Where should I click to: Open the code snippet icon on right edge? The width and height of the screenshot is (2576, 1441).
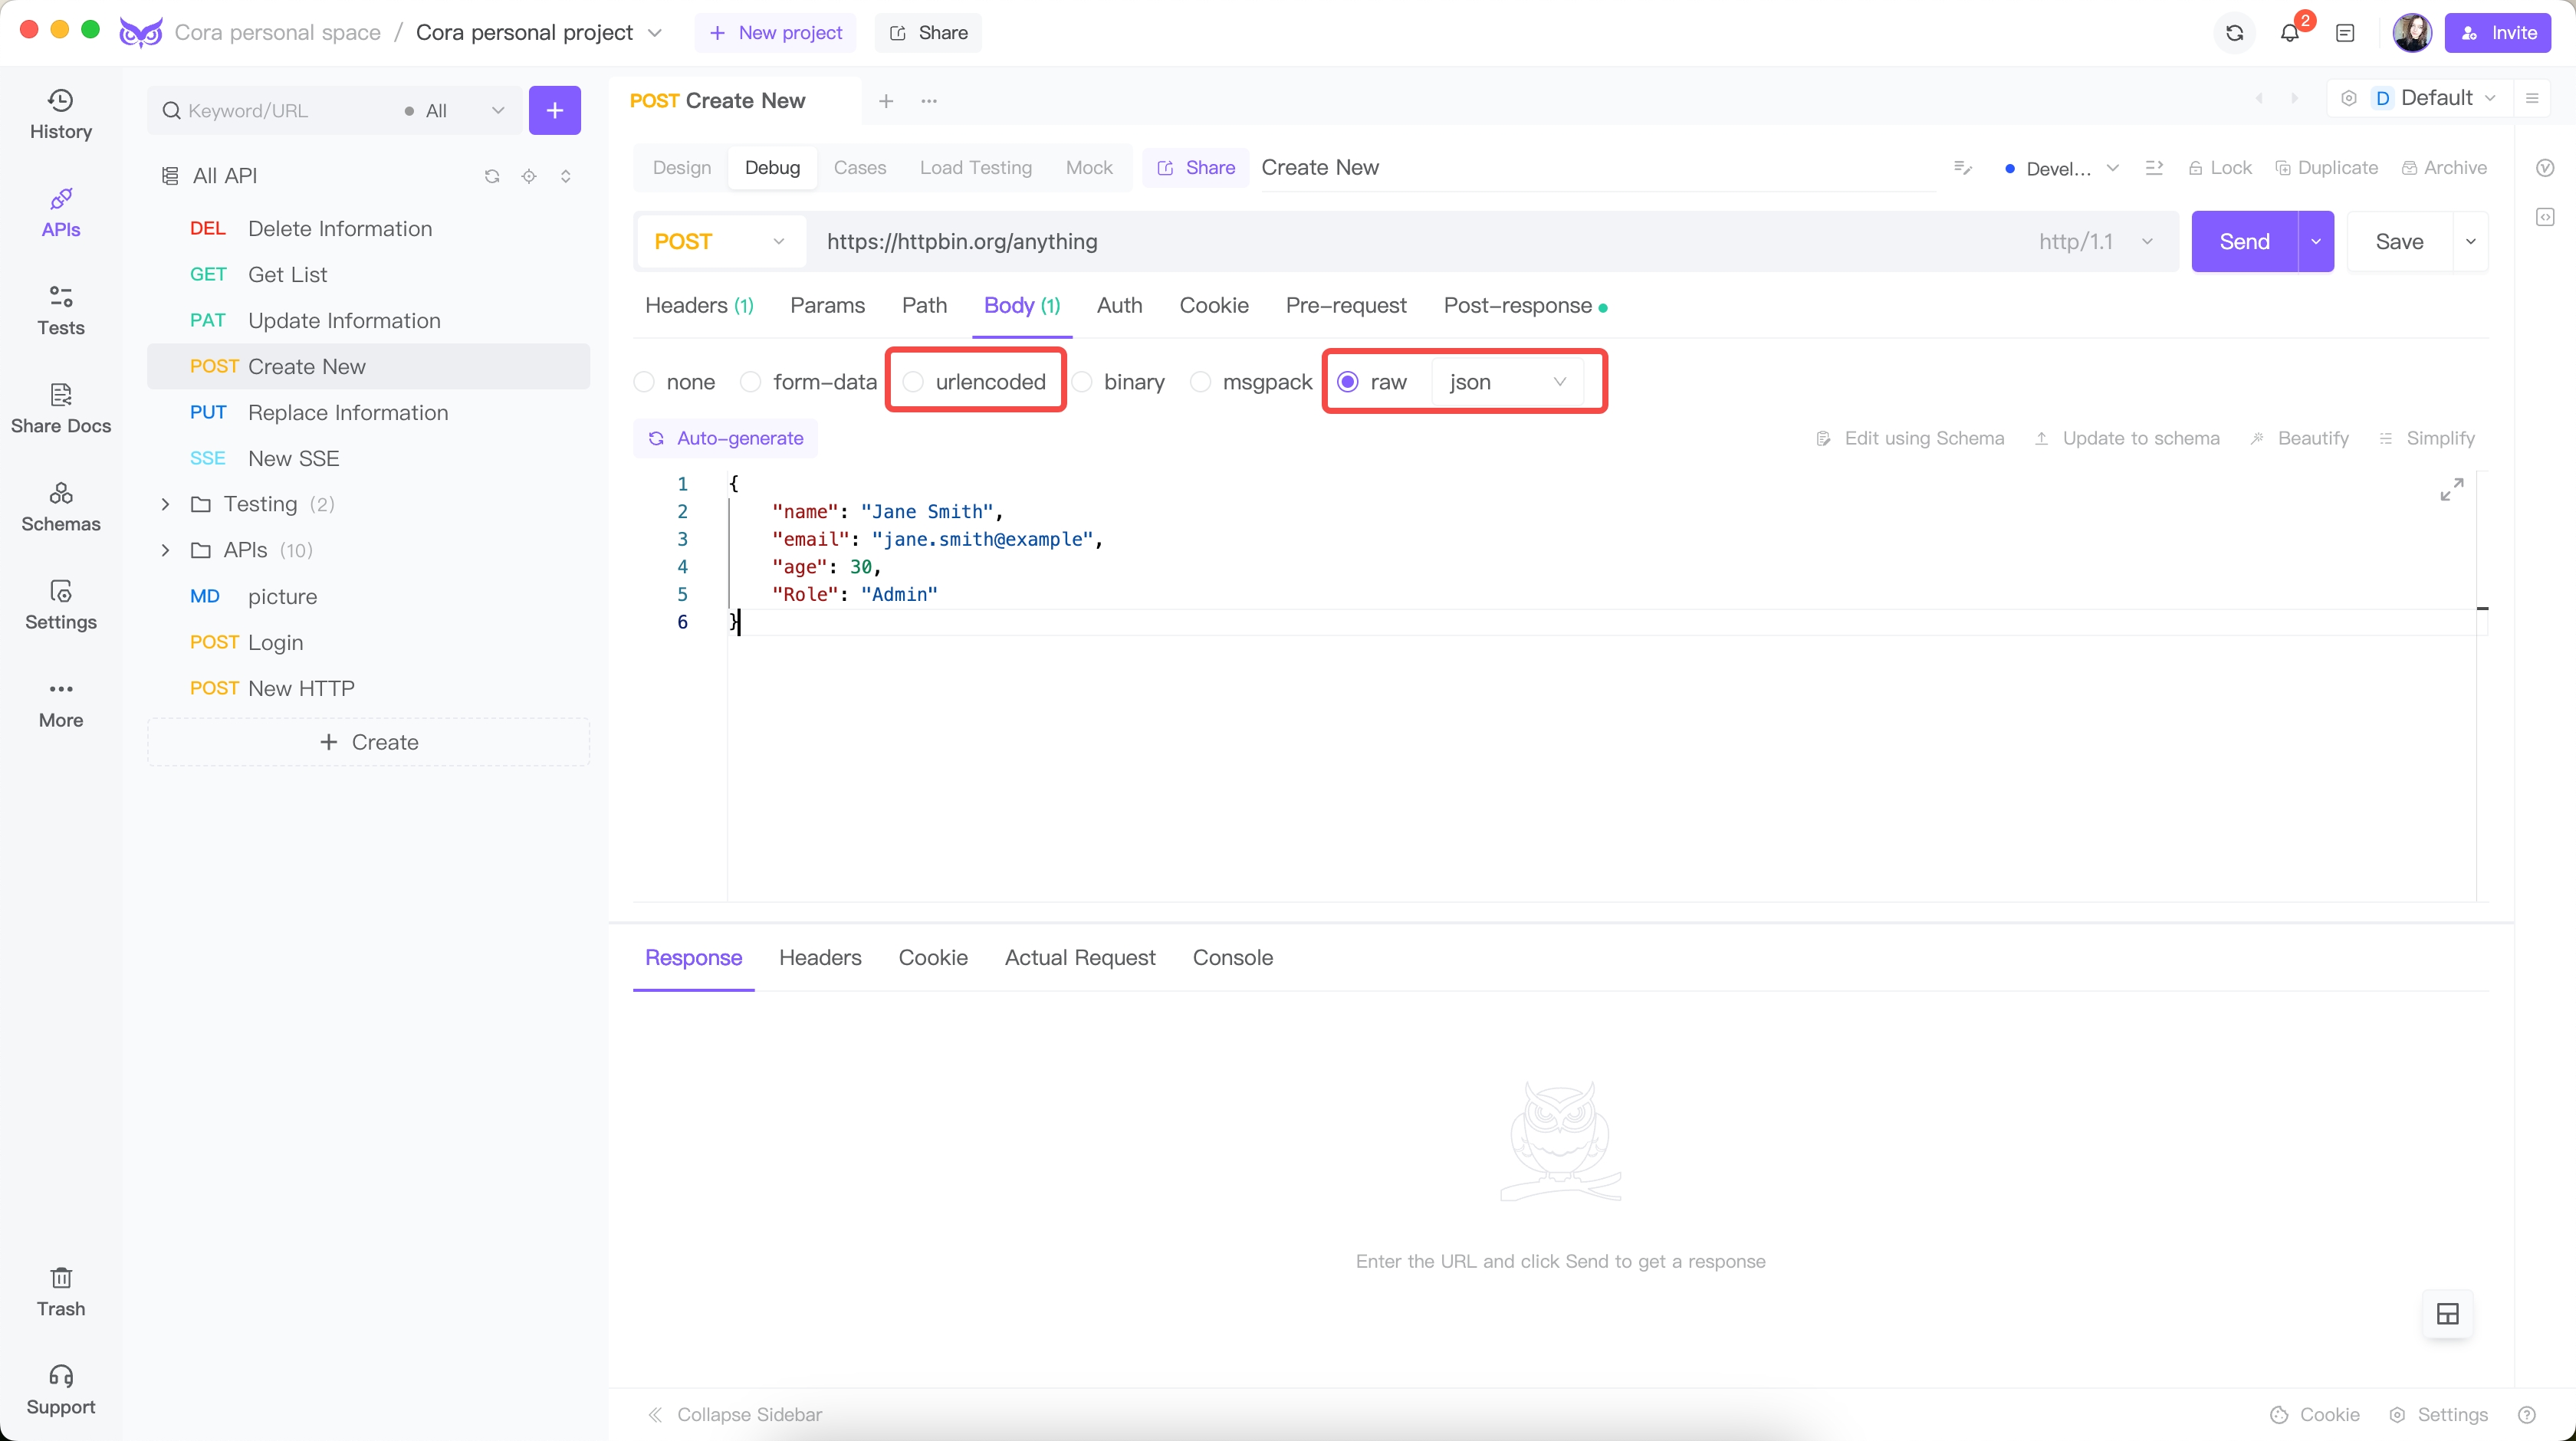[2544, 217]
